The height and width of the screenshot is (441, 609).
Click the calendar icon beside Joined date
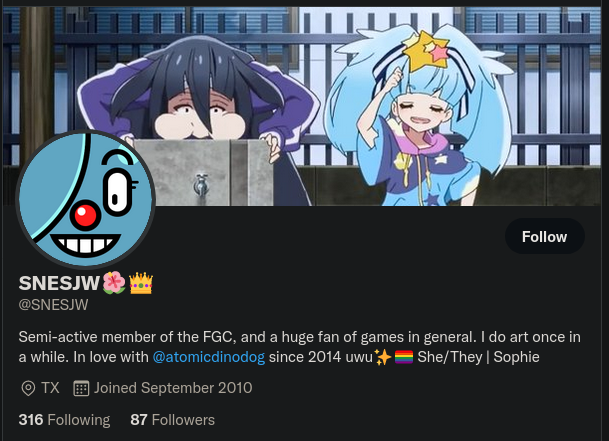coord(81,388)
